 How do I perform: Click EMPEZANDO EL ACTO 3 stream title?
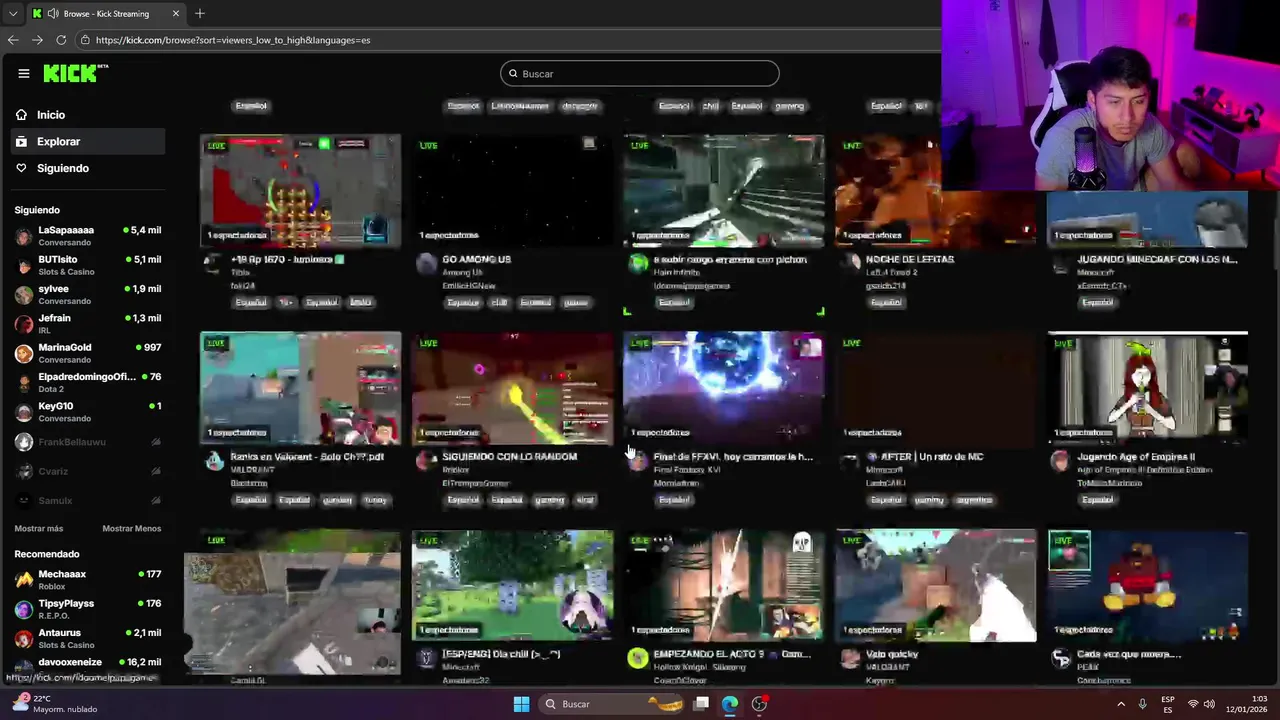pos(731,654)
